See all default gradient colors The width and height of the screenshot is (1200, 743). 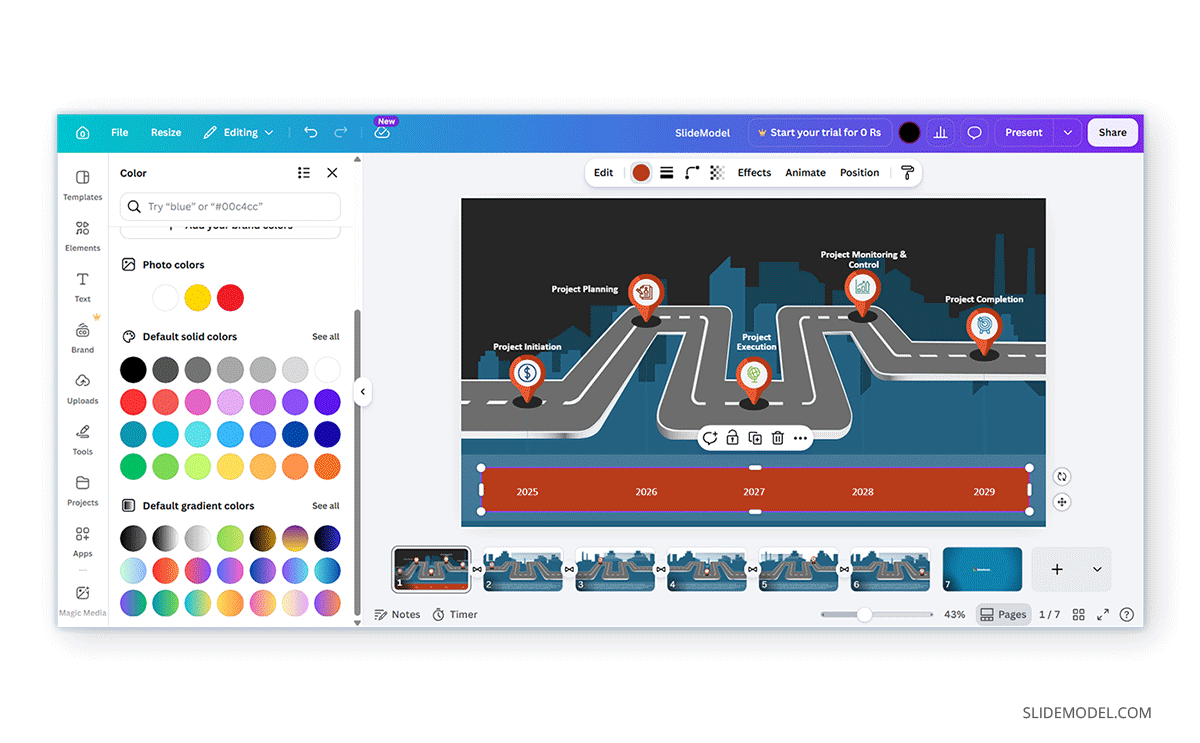click(326, 506)
